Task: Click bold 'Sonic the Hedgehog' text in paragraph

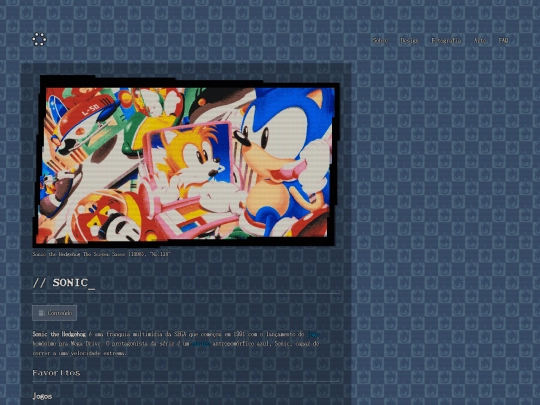Action: [x=59, y=334]
